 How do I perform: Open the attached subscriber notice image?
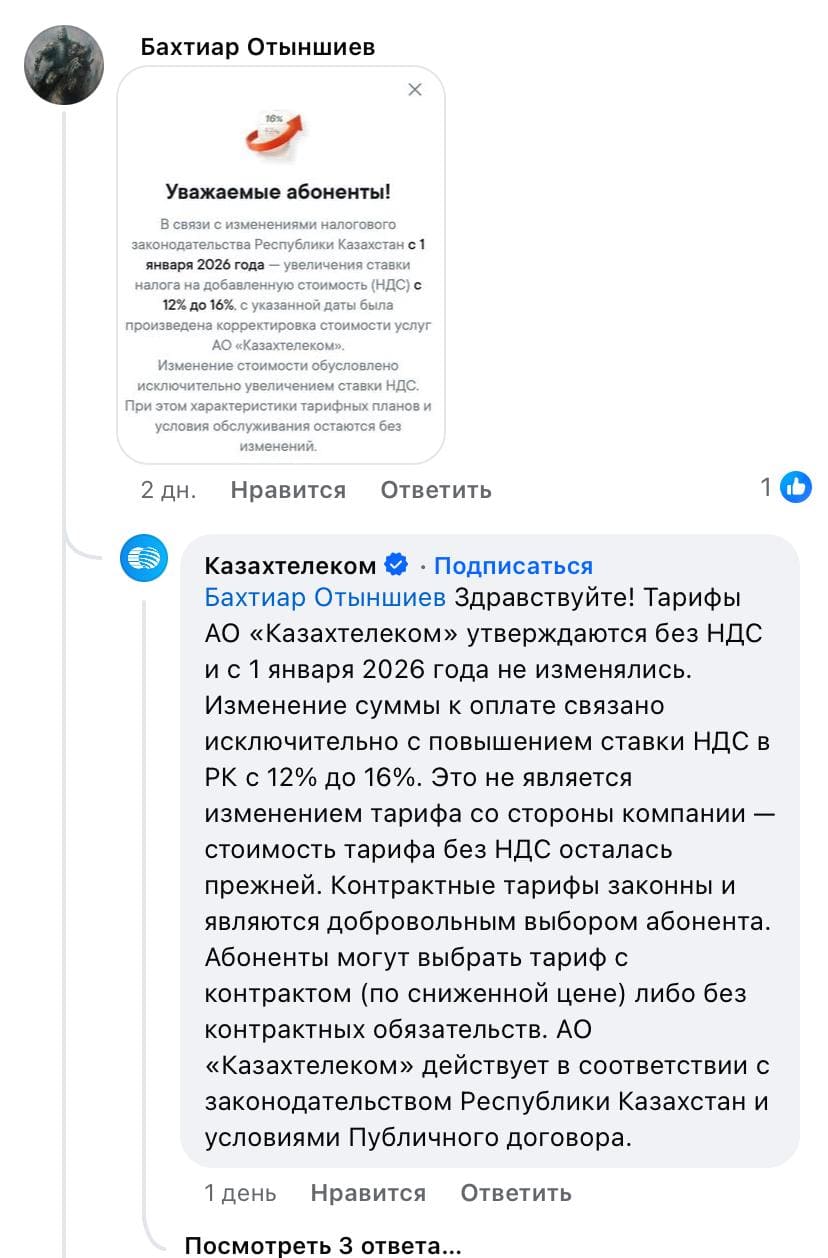click(280, 300)
